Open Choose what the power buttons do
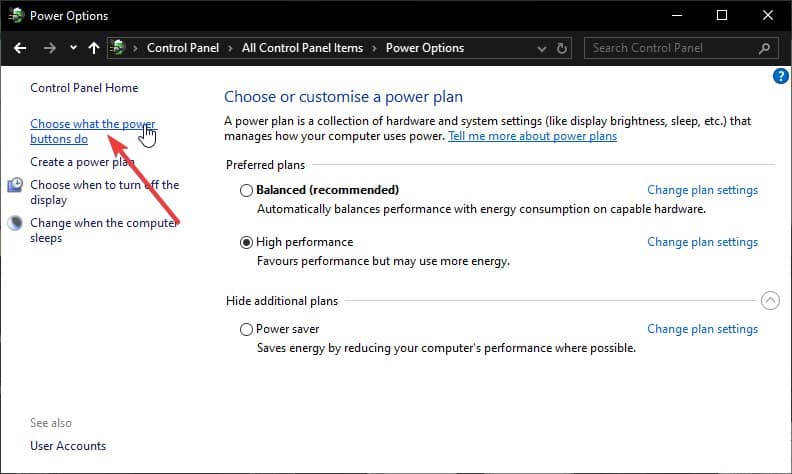Image resolution: width=792 pixels, height=474 pixels. tap(92, 131)
